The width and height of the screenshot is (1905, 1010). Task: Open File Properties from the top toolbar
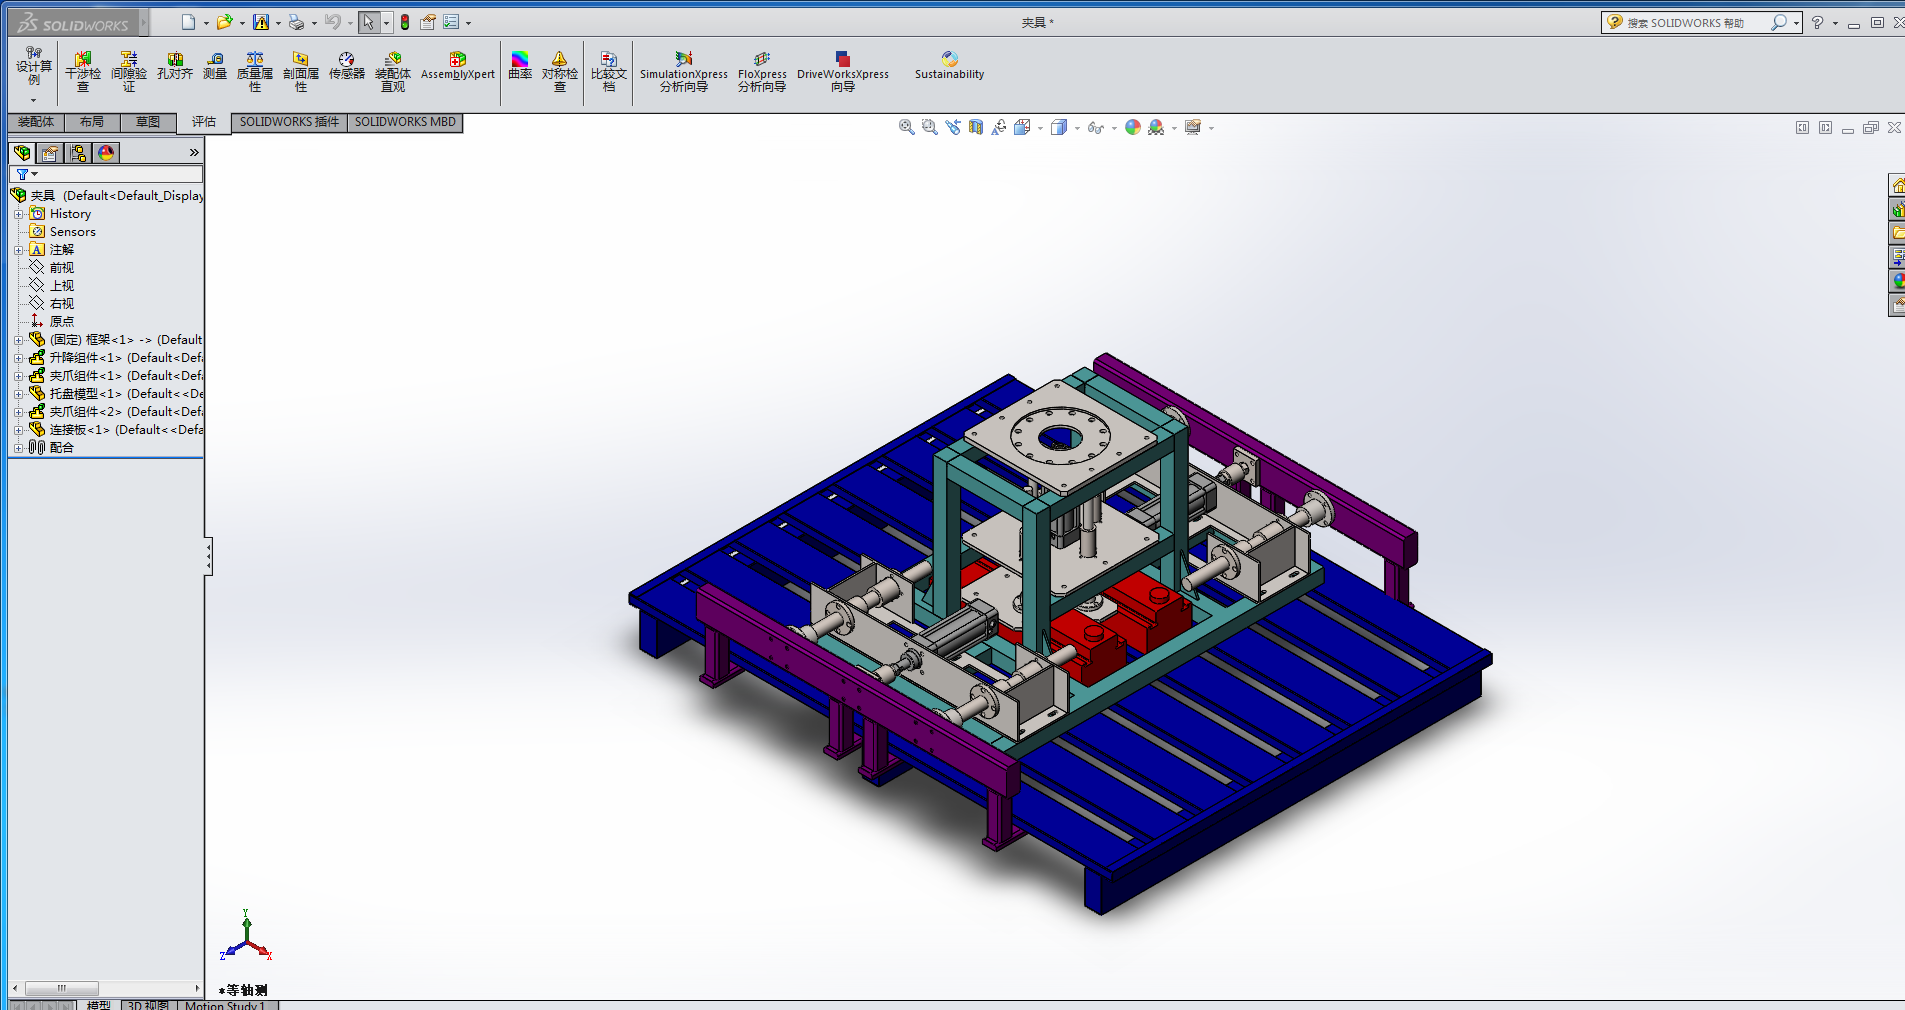tap(428, 22)
